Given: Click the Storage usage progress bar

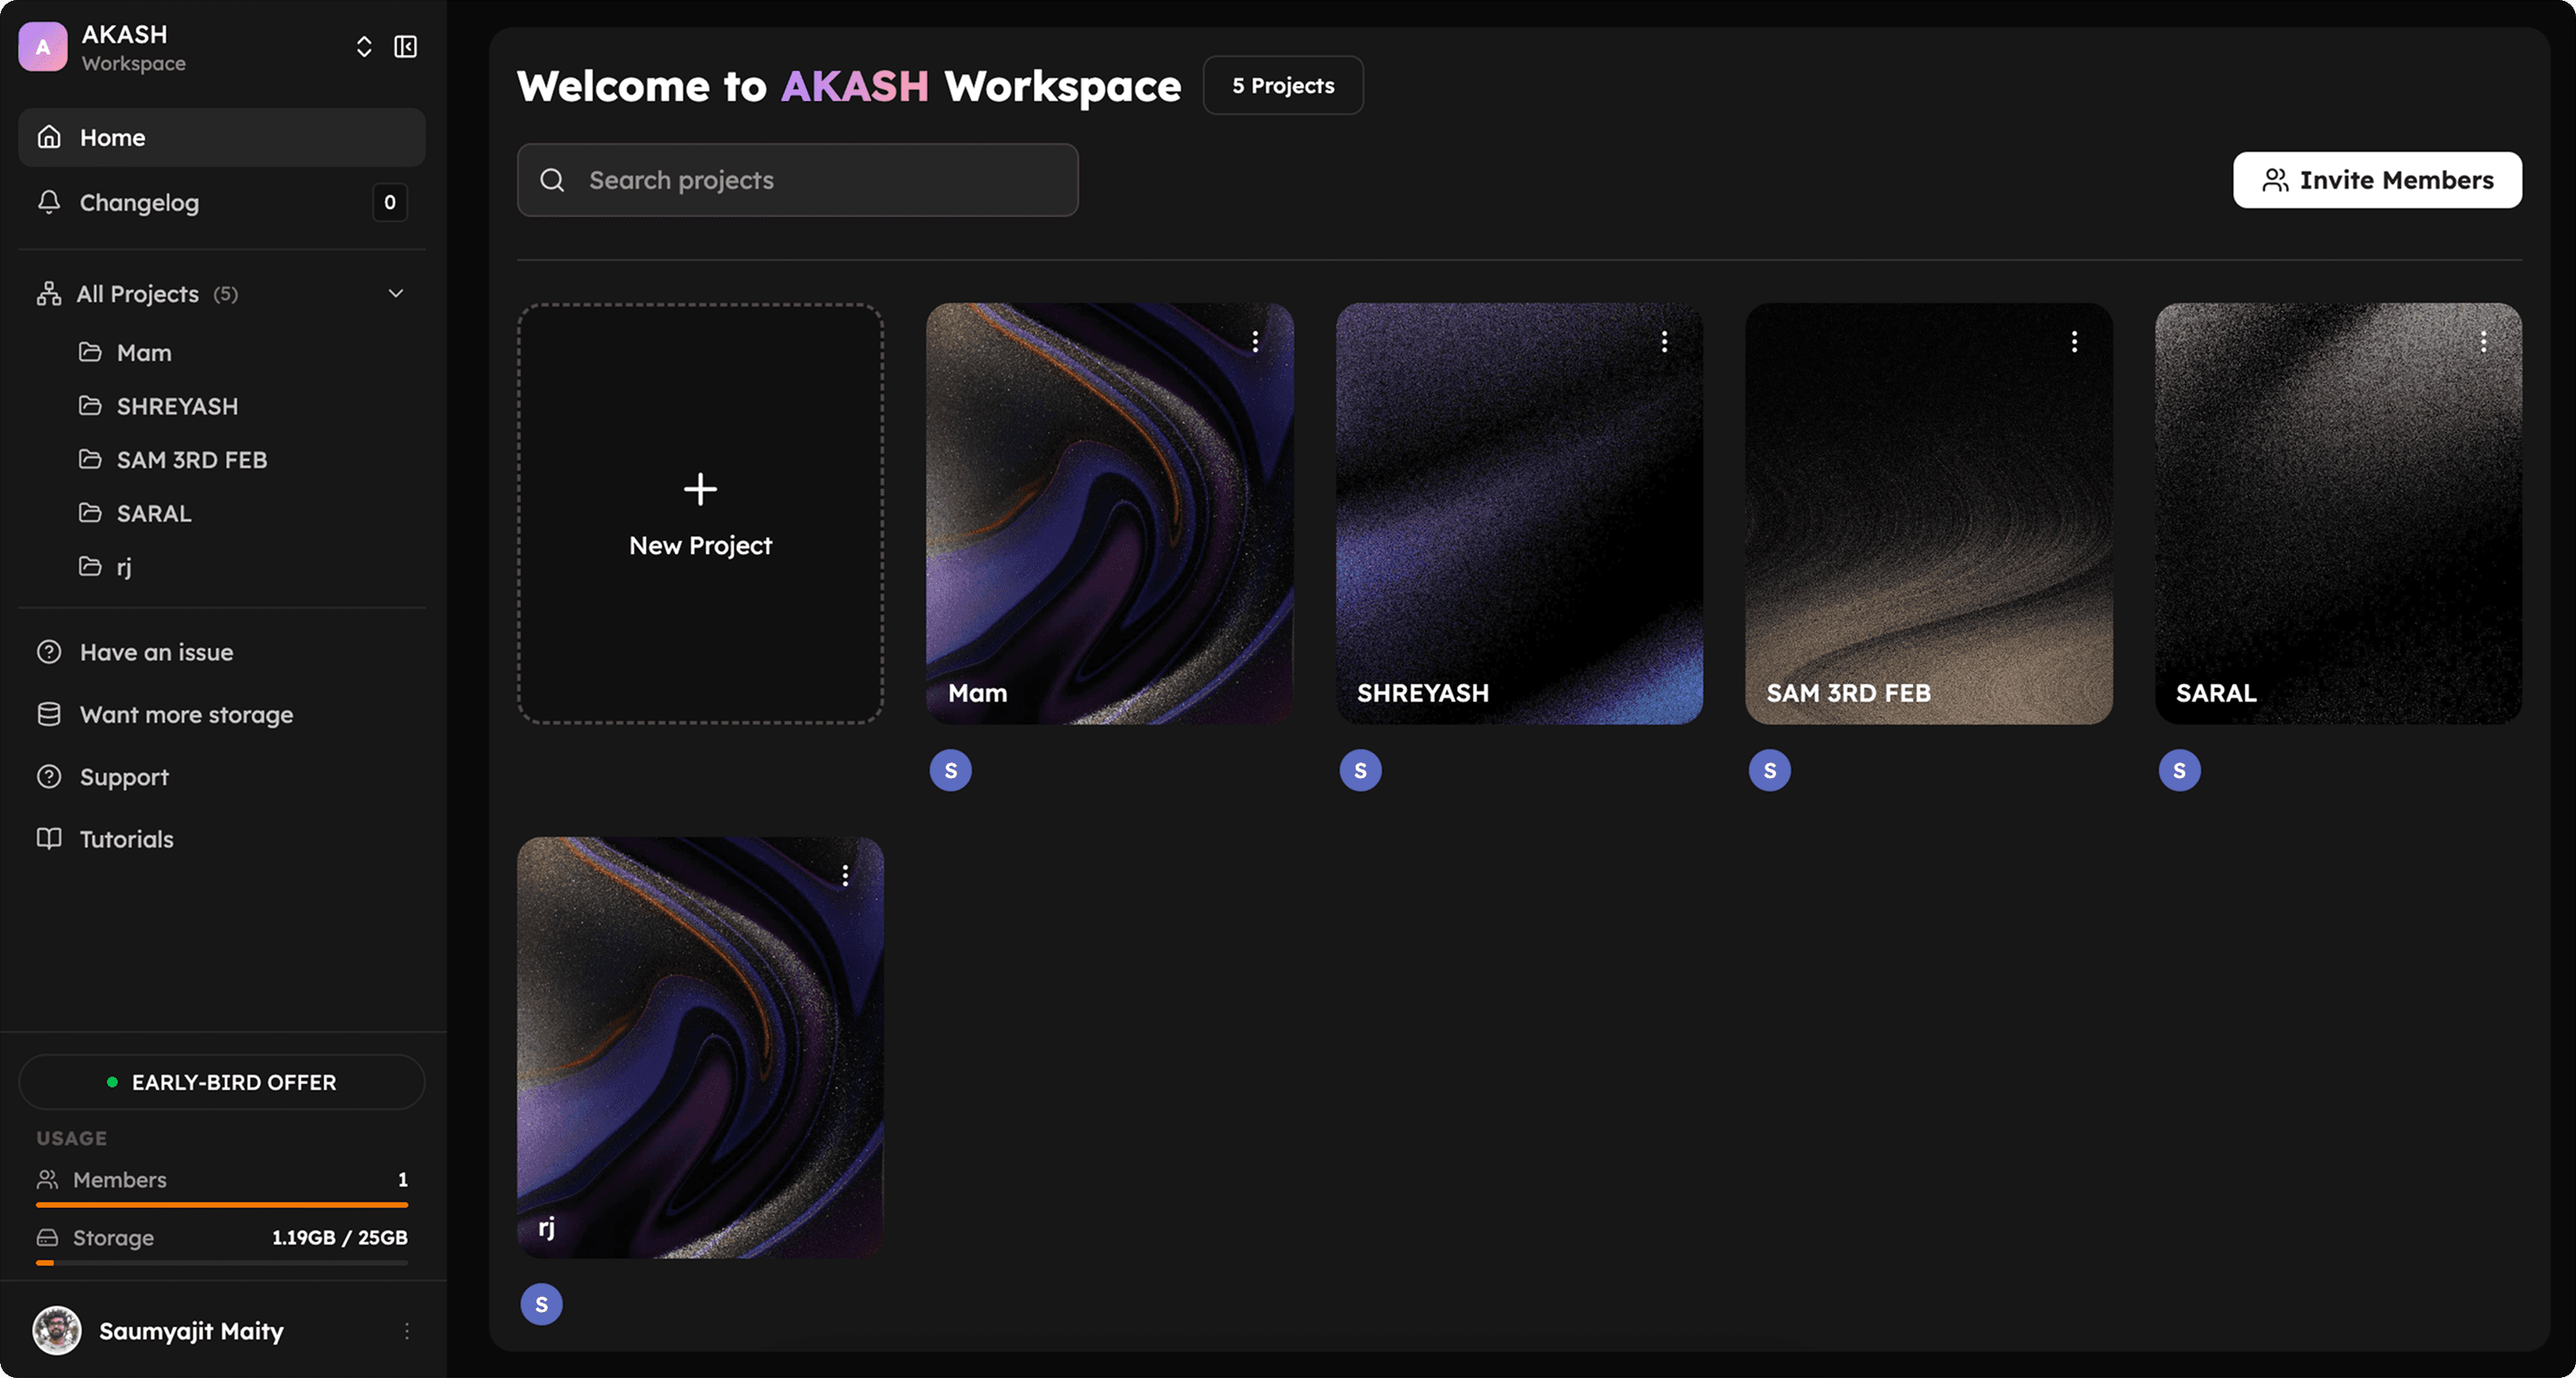Looking at the screenshot, I should [x=222, y=1263].
